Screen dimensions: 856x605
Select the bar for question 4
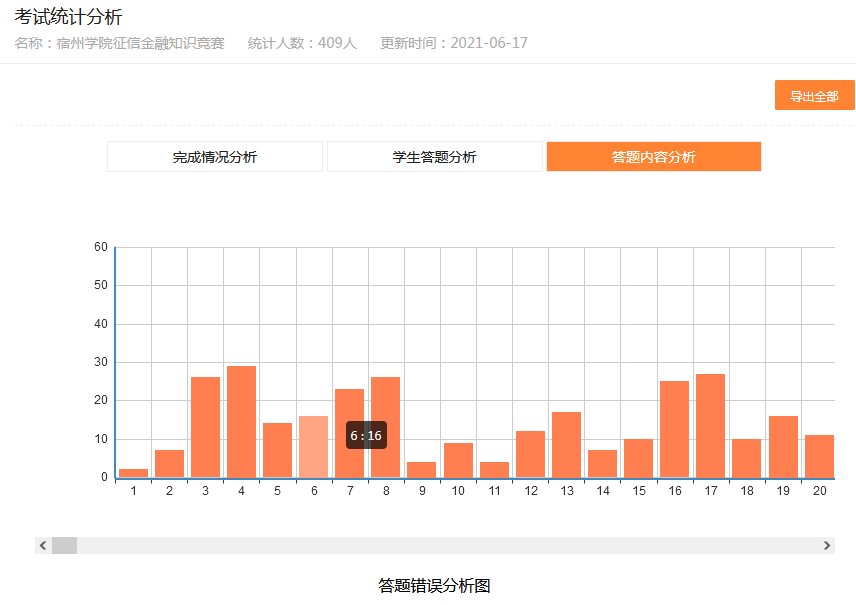click(x=241, y=422)
